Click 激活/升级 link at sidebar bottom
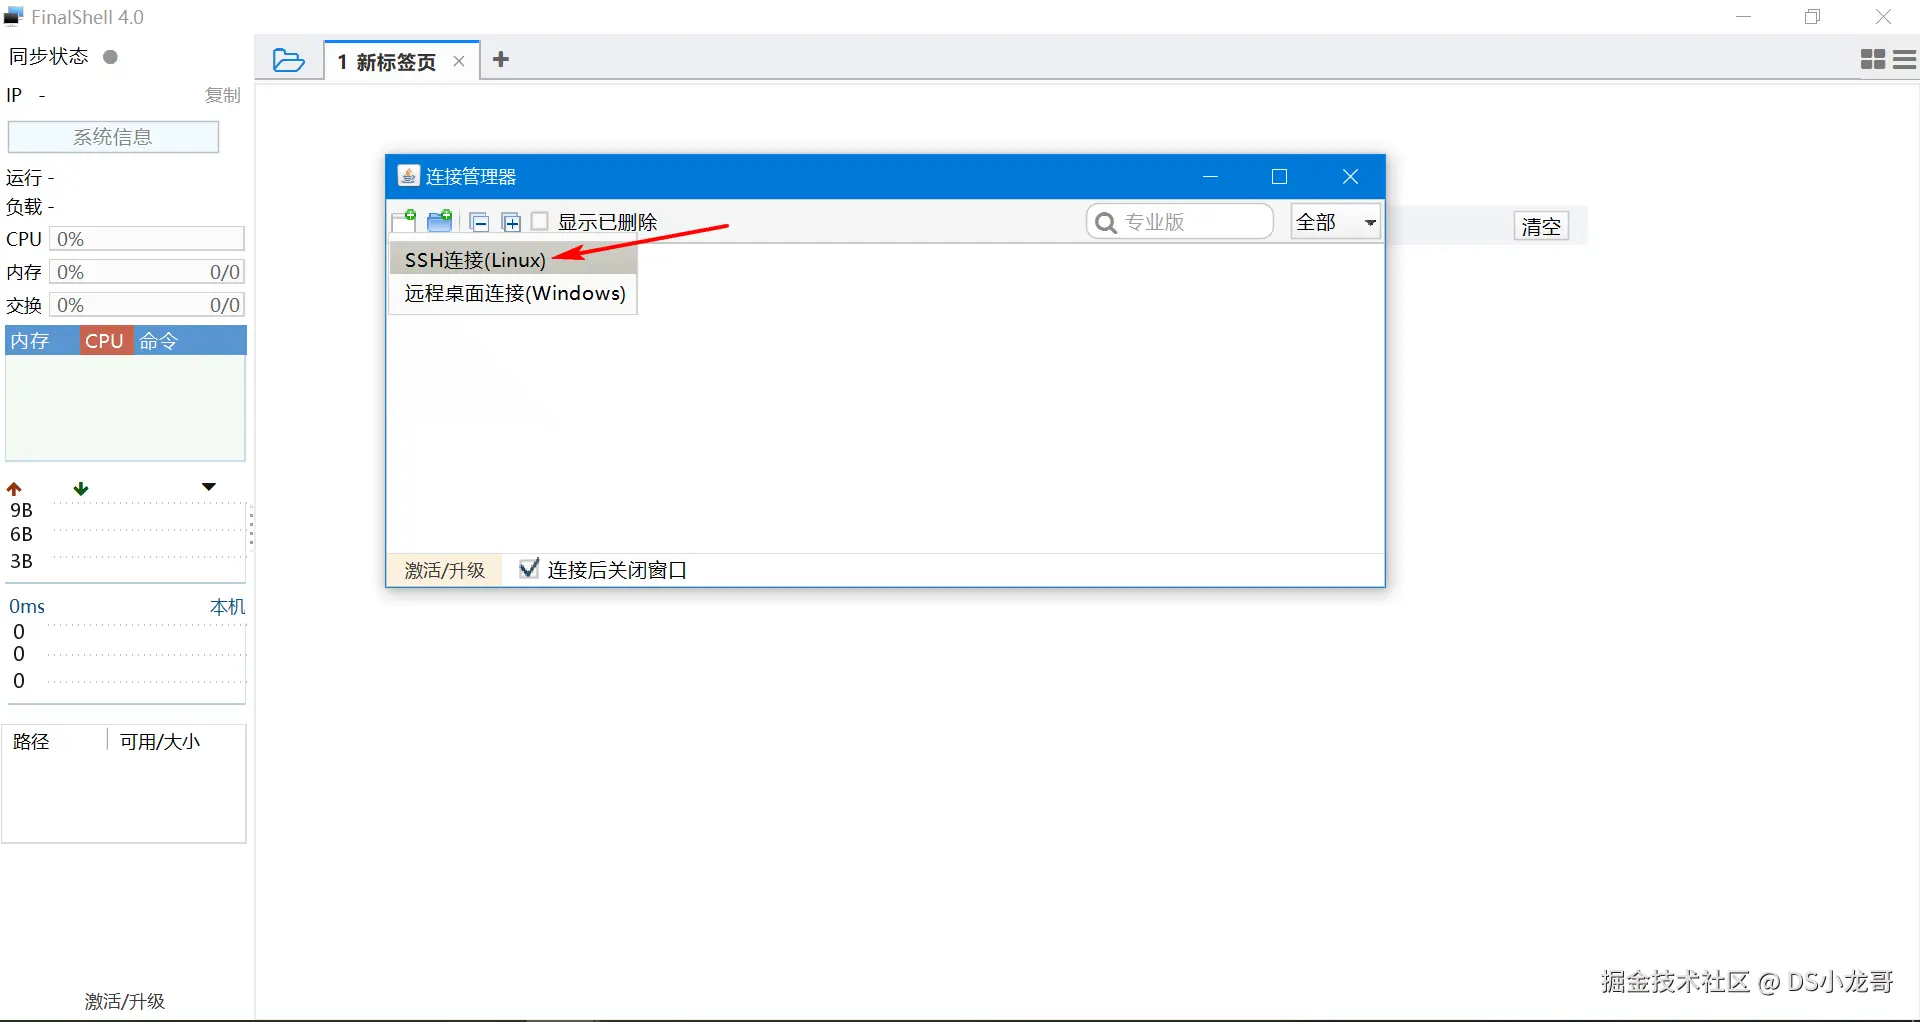The image size is (1920, 1022). coord(125,1001)
